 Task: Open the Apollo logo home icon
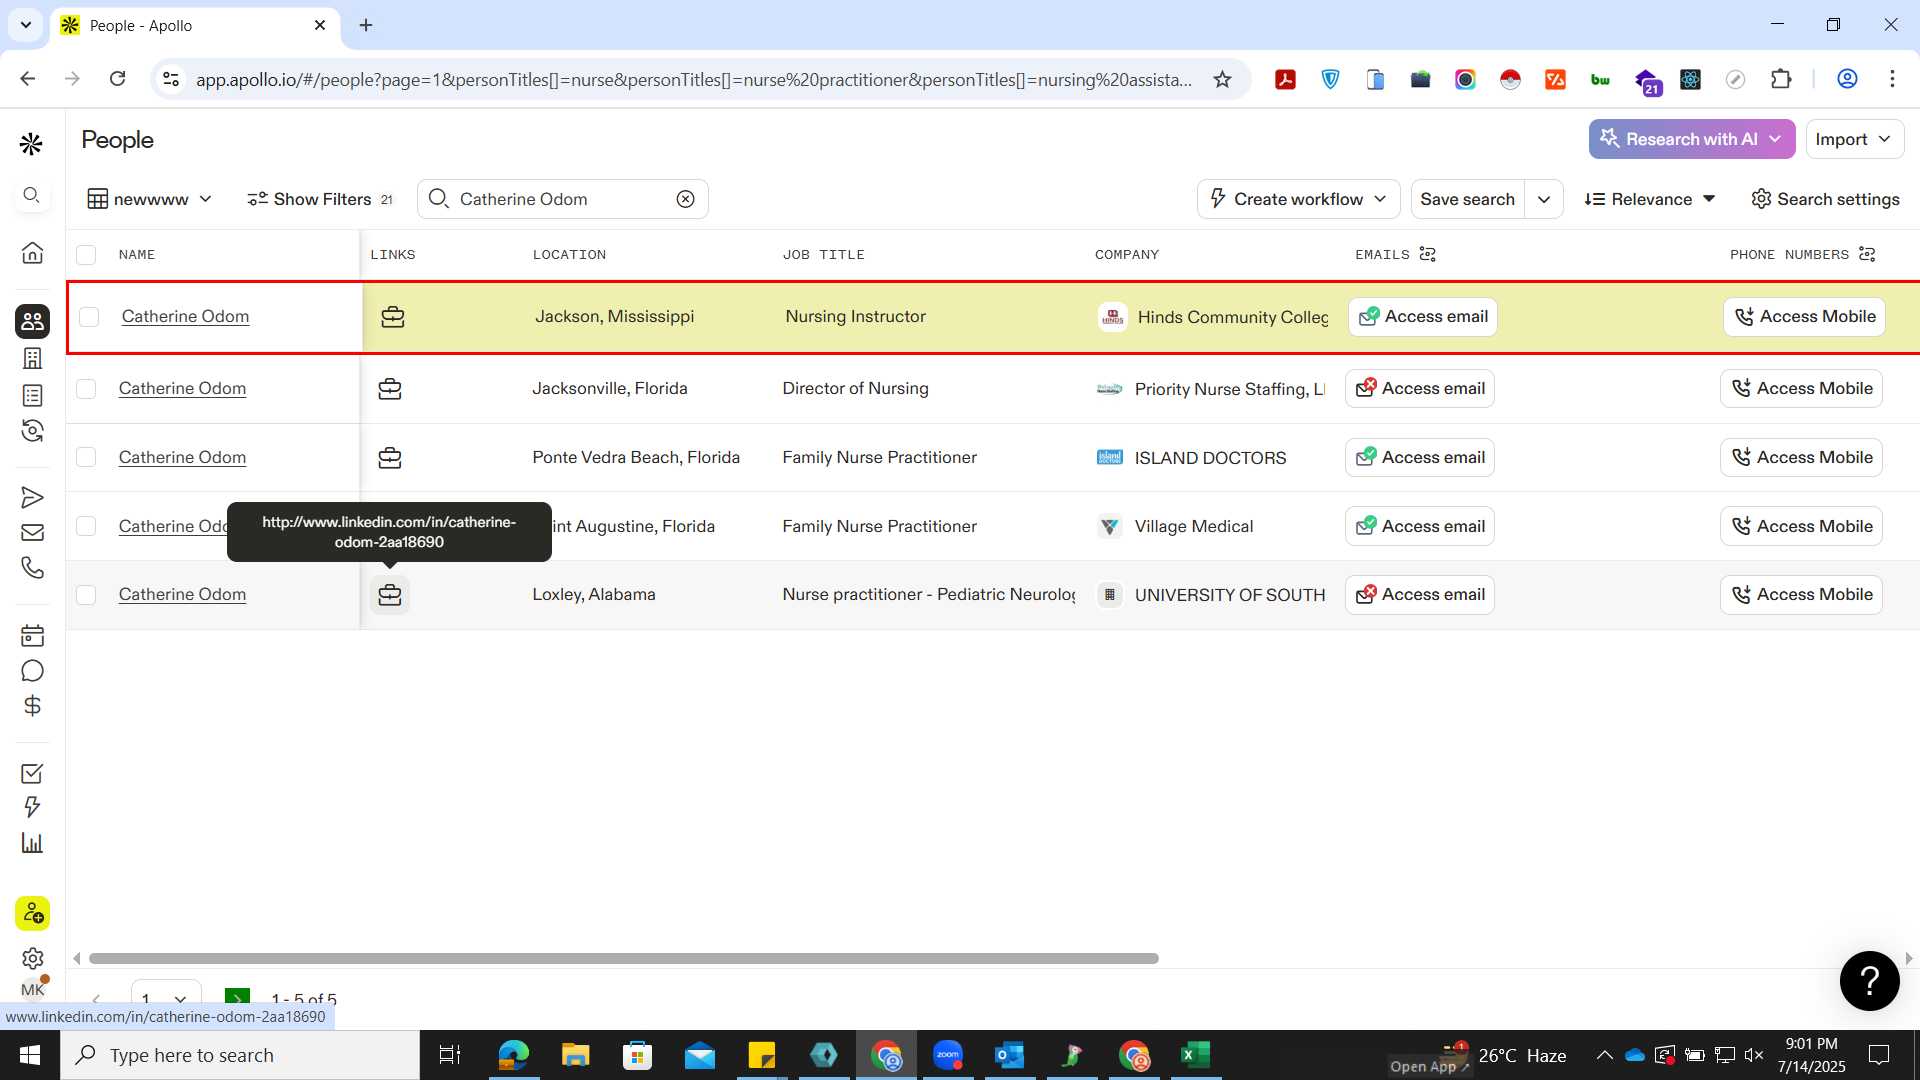point(31,145)
